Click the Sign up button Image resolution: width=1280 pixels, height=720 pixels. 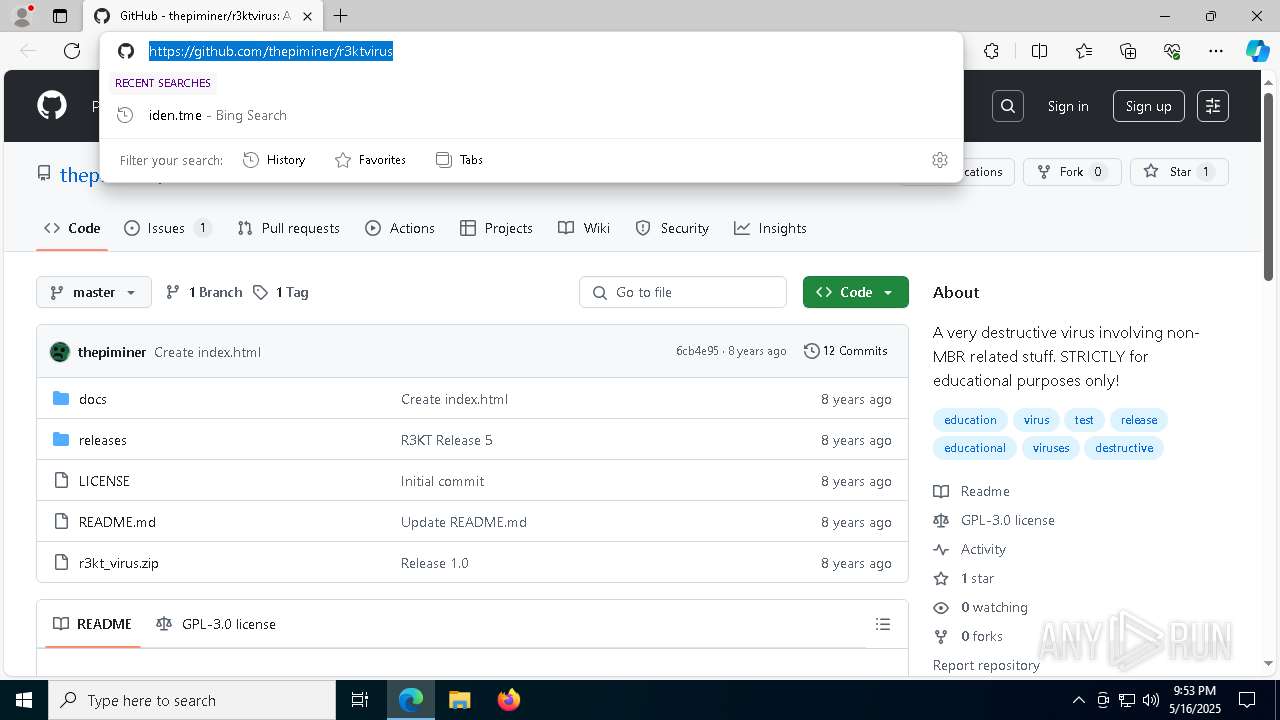pyautogui.click(x=1148, y=106)
